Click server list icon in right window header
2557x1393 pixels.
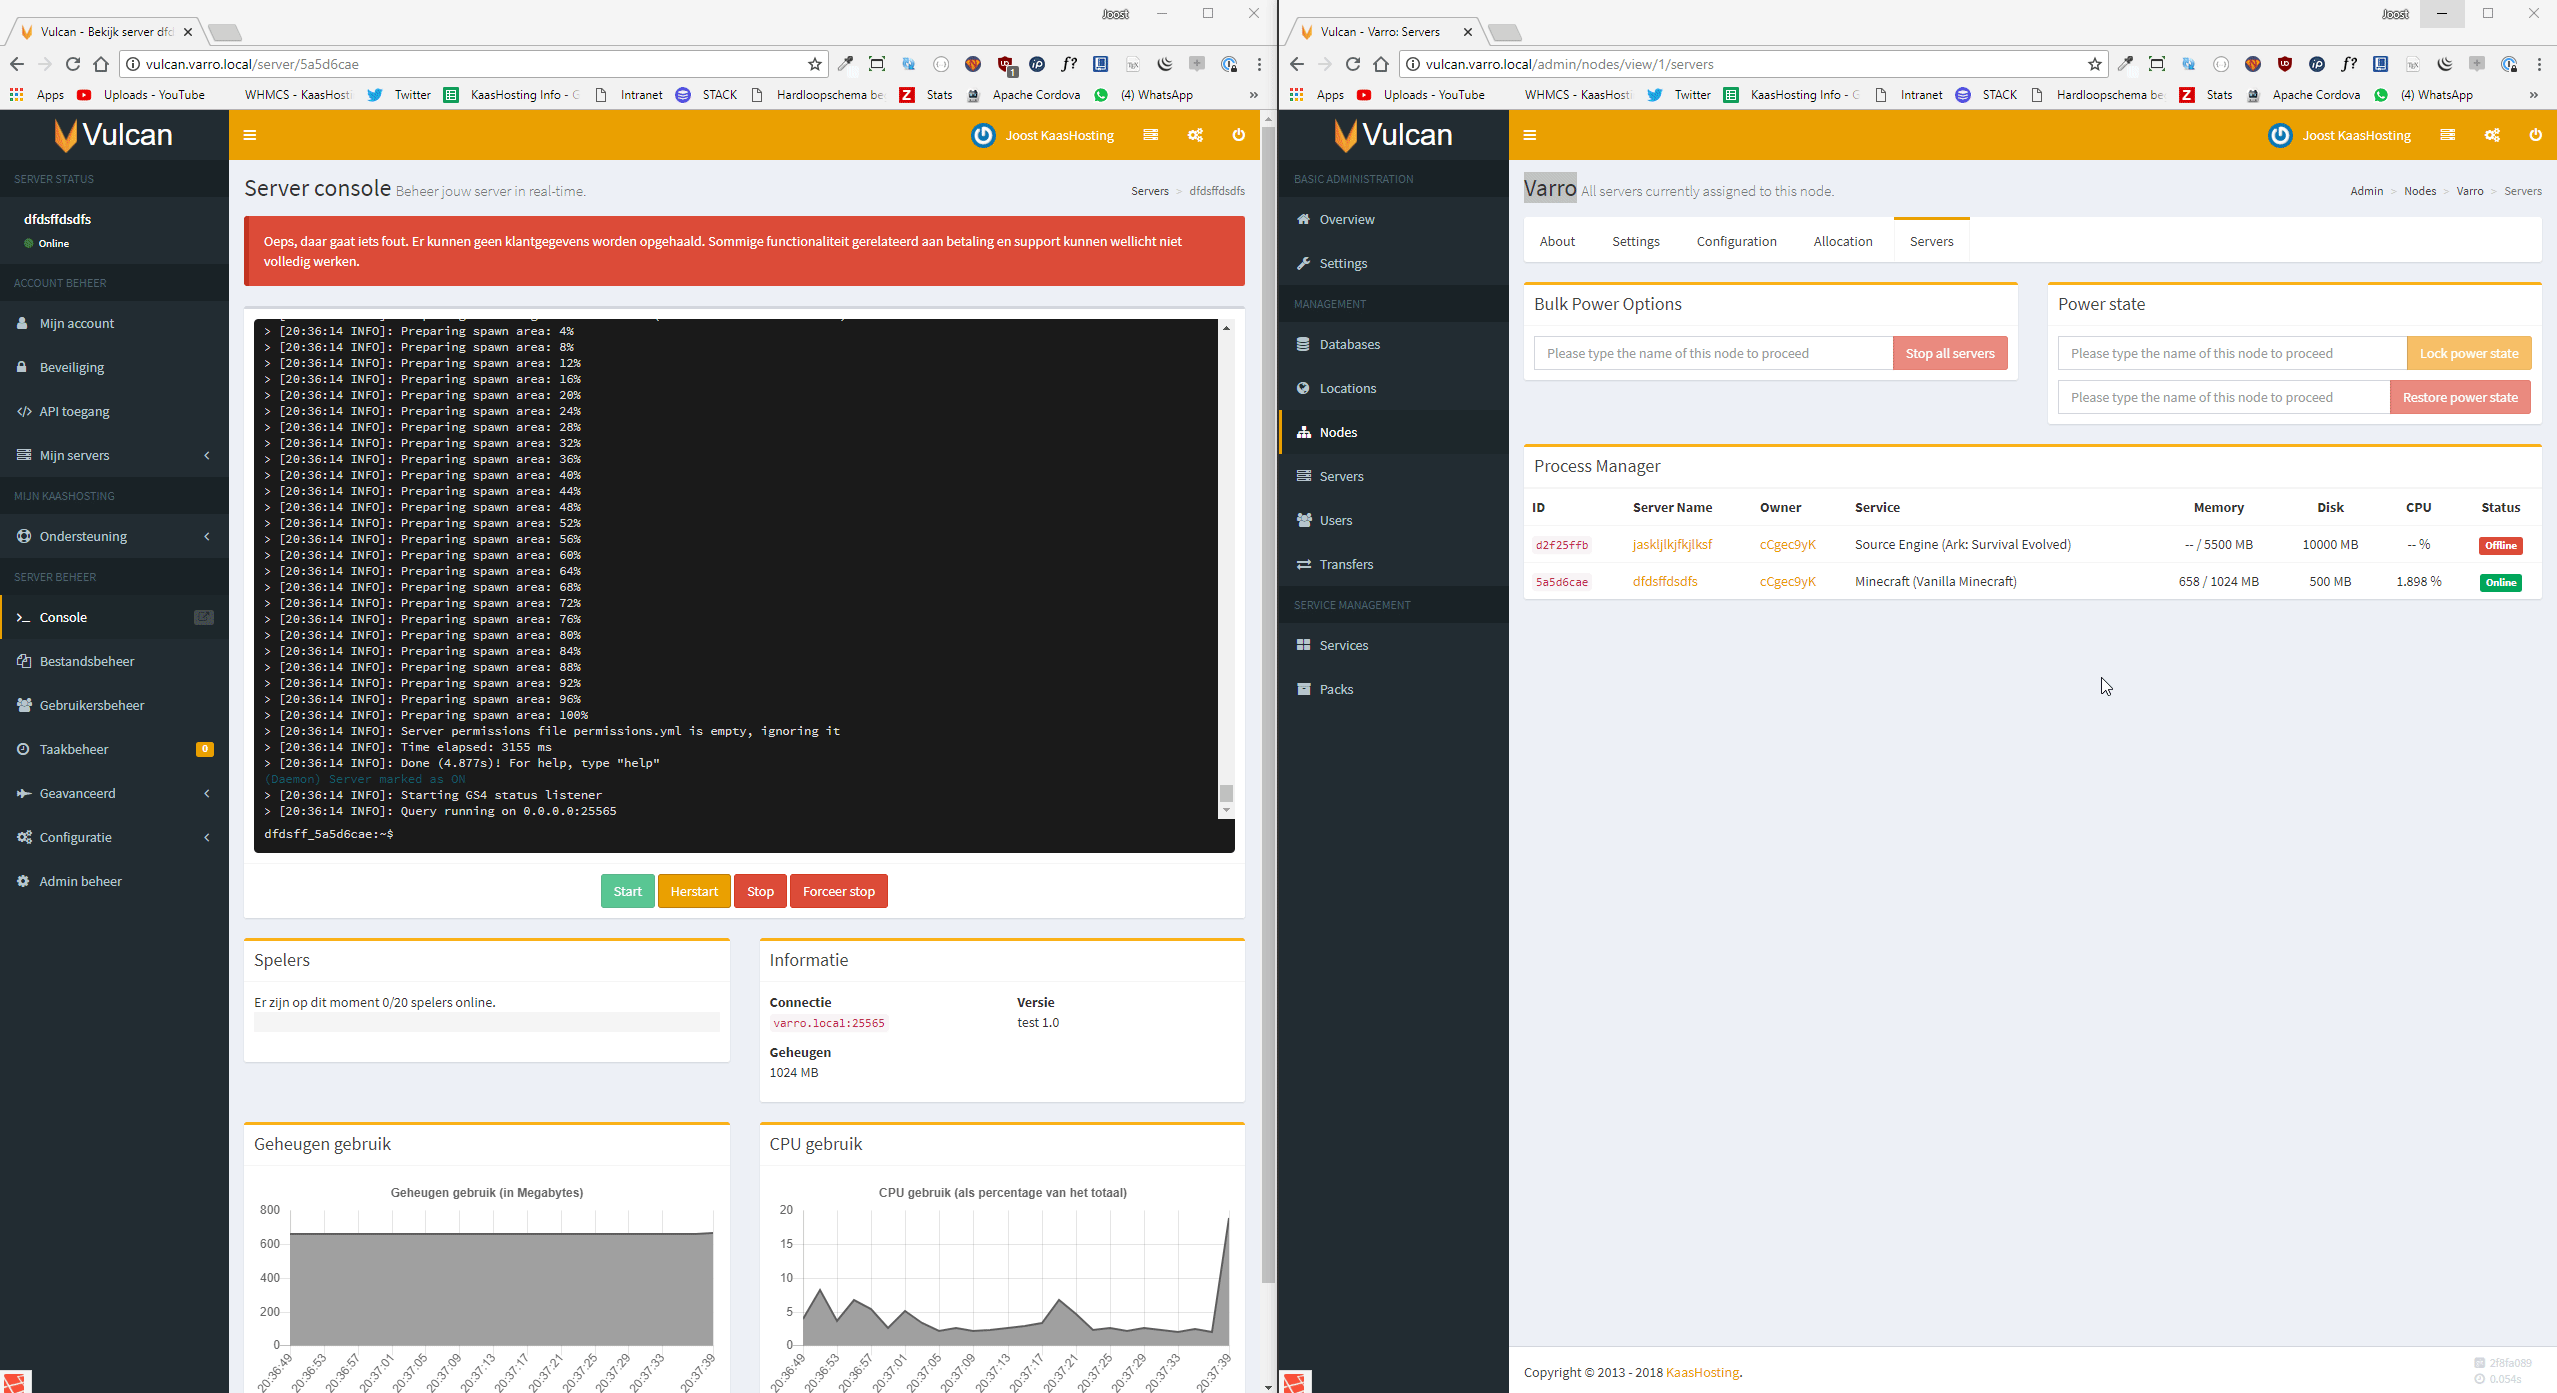2447,135
